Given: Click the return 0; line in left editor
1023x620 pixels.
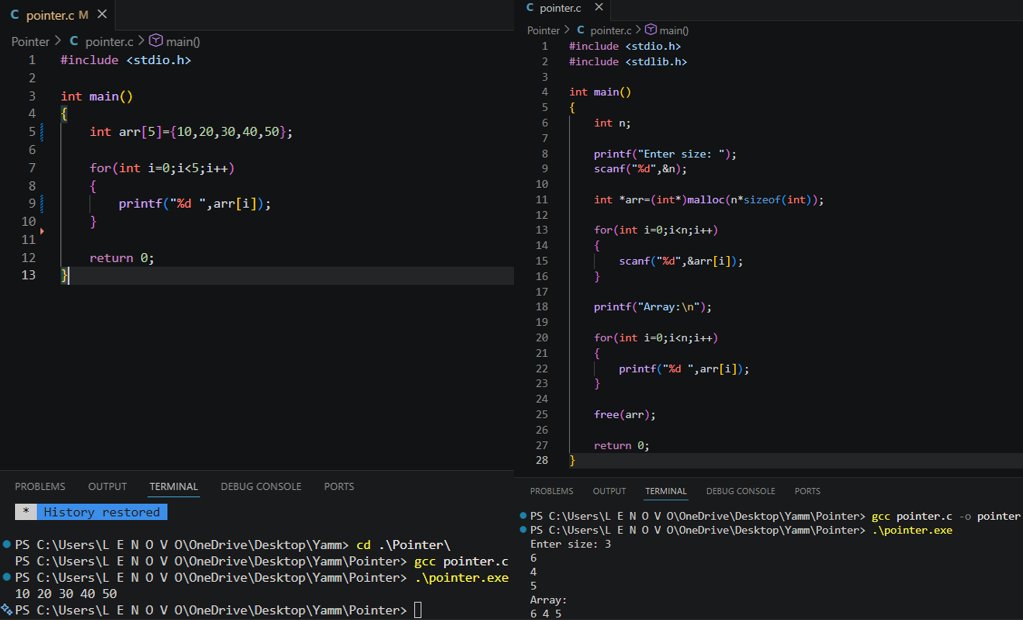Looking at the screenshot, I should tap(121, 258).
